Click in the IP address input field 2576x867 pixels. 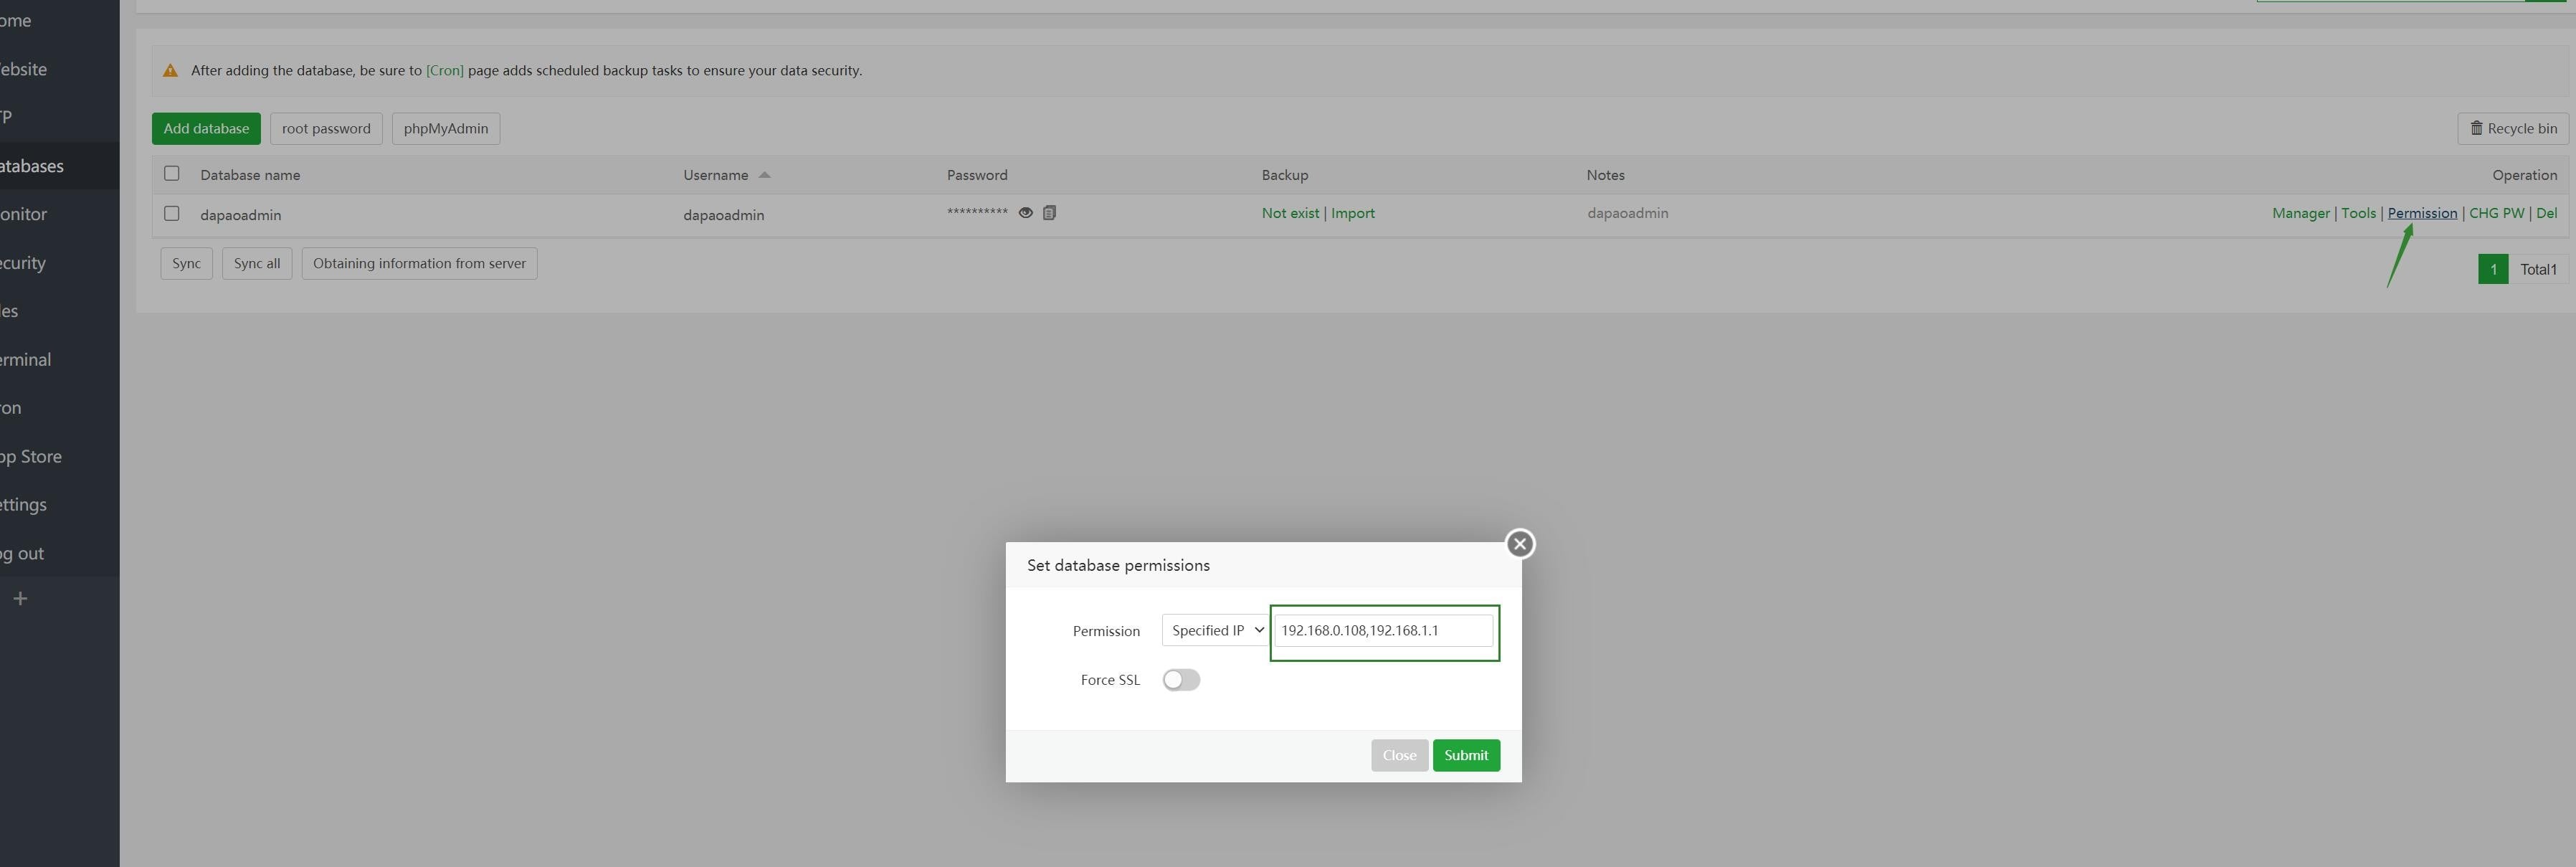[x=1383, y=631]
